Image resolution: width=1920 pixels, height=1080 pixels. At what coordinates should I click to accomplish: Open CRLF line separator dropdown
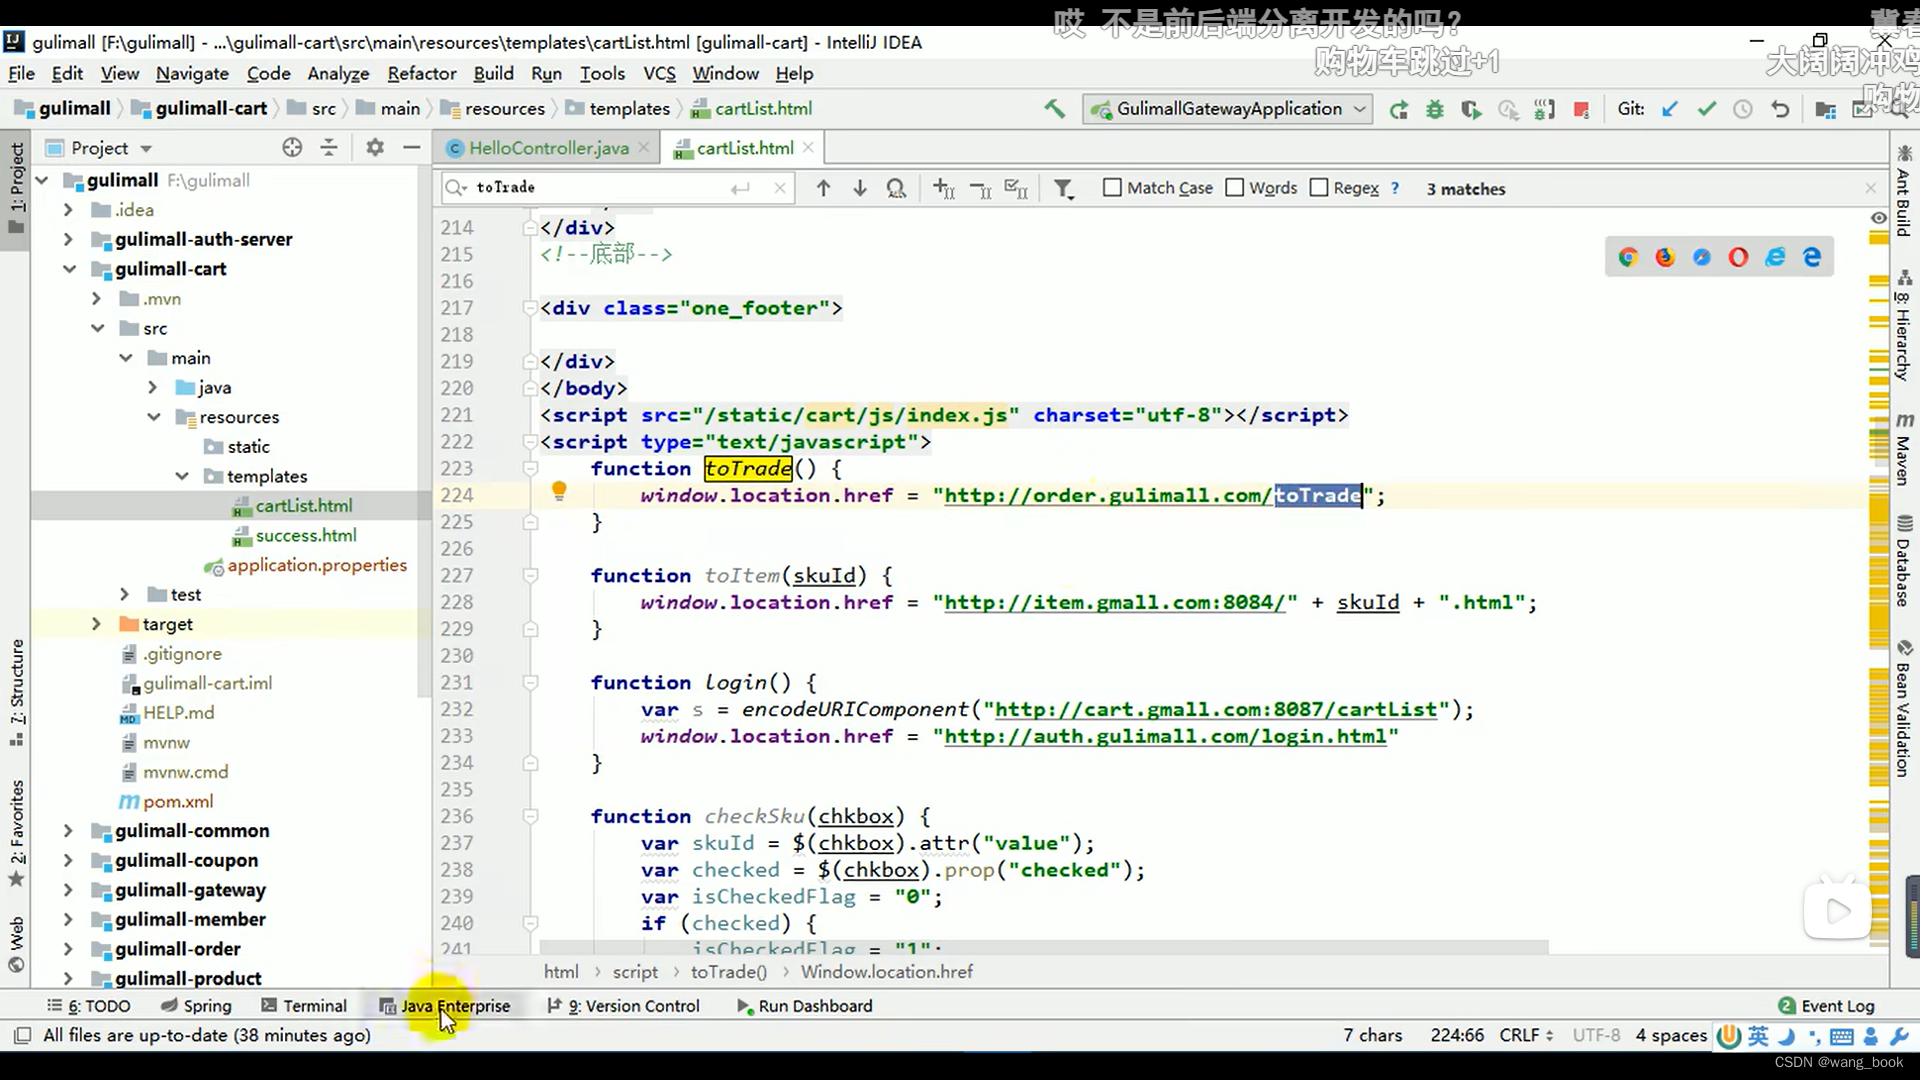point(1526,1035)
